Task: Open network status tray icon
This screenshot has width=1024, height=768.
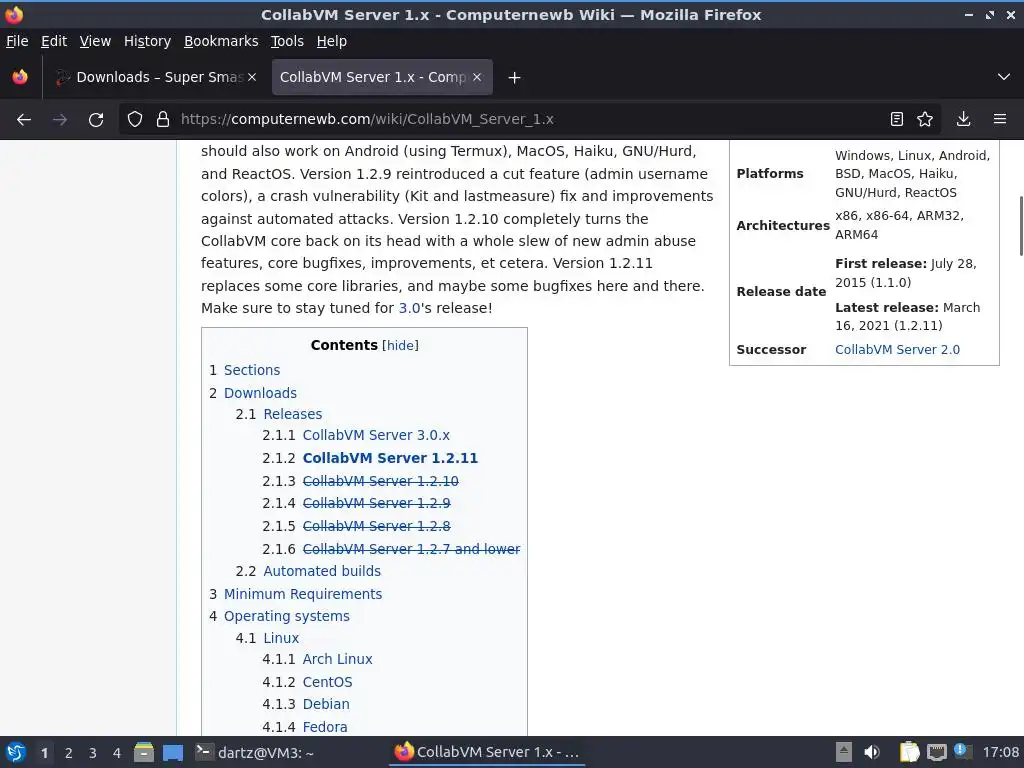Action: [937, 752]
